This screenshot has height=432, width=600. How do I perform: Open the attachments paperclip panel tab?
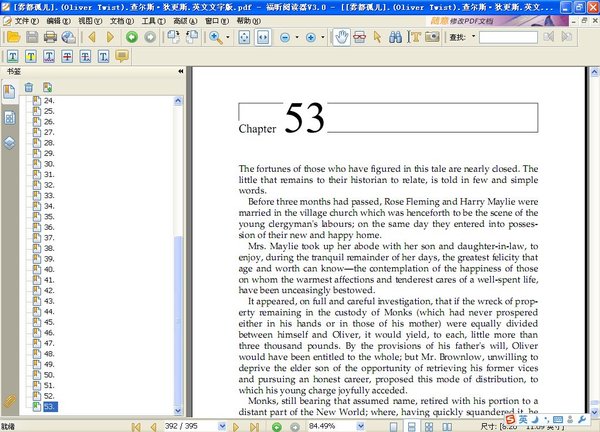[10, 401]
